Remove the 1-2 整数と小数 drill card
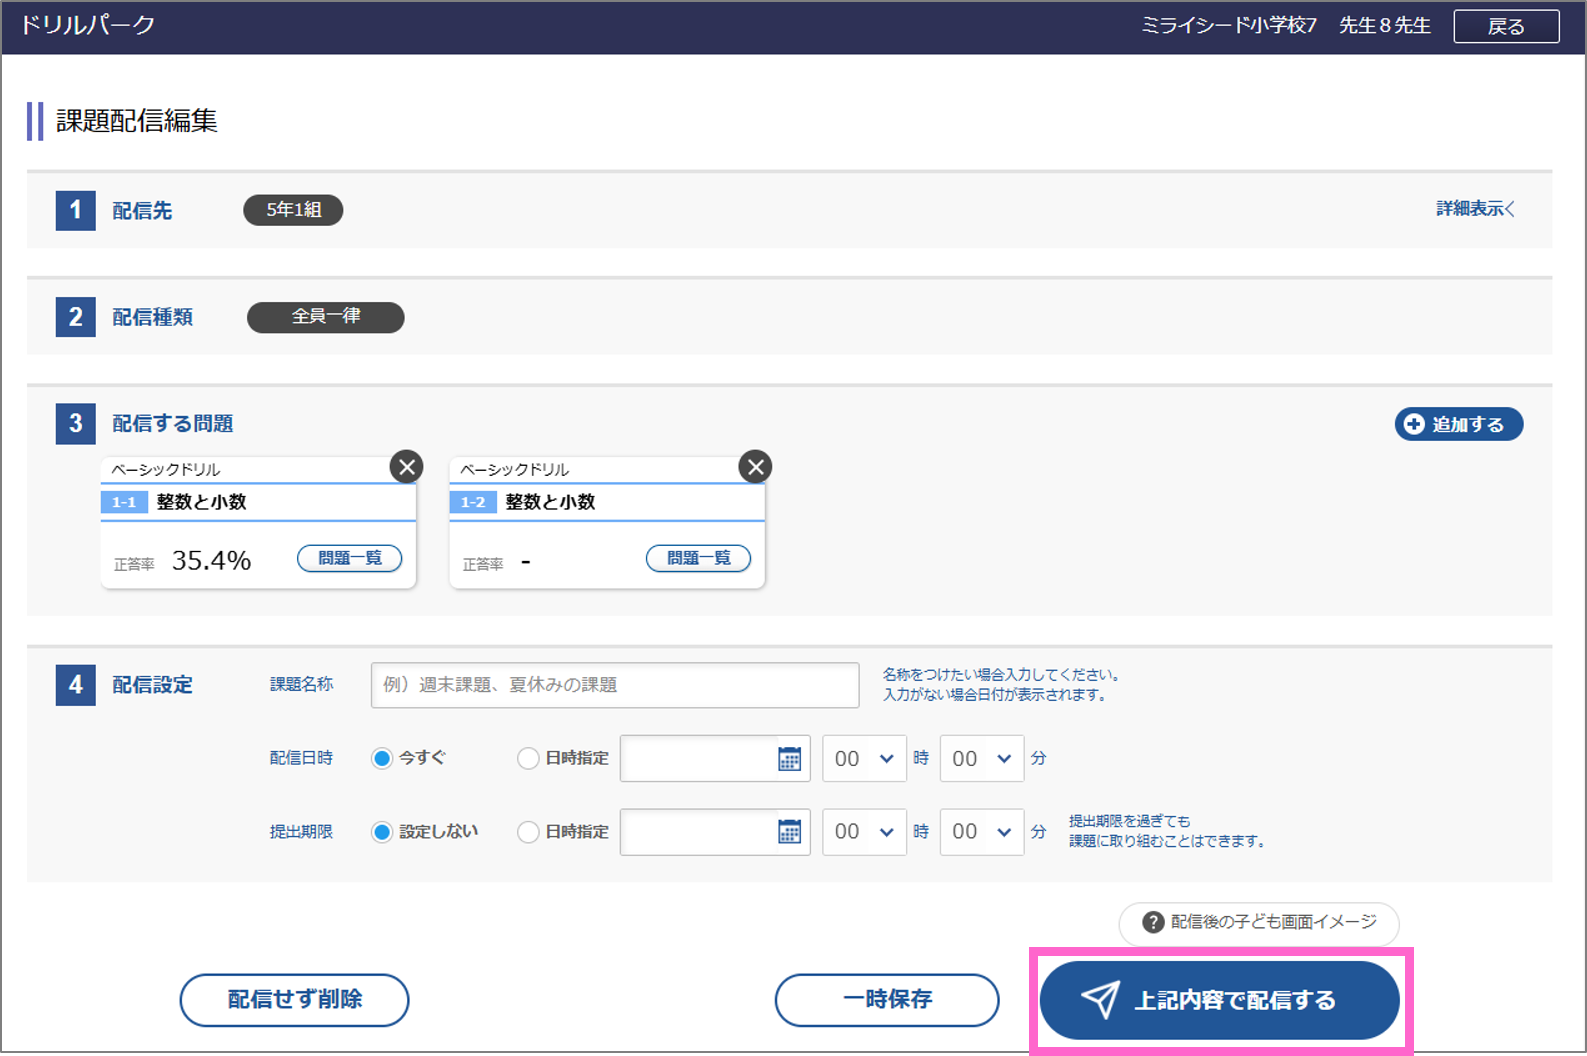1587x1056 pixels. [x=755, y=467]
